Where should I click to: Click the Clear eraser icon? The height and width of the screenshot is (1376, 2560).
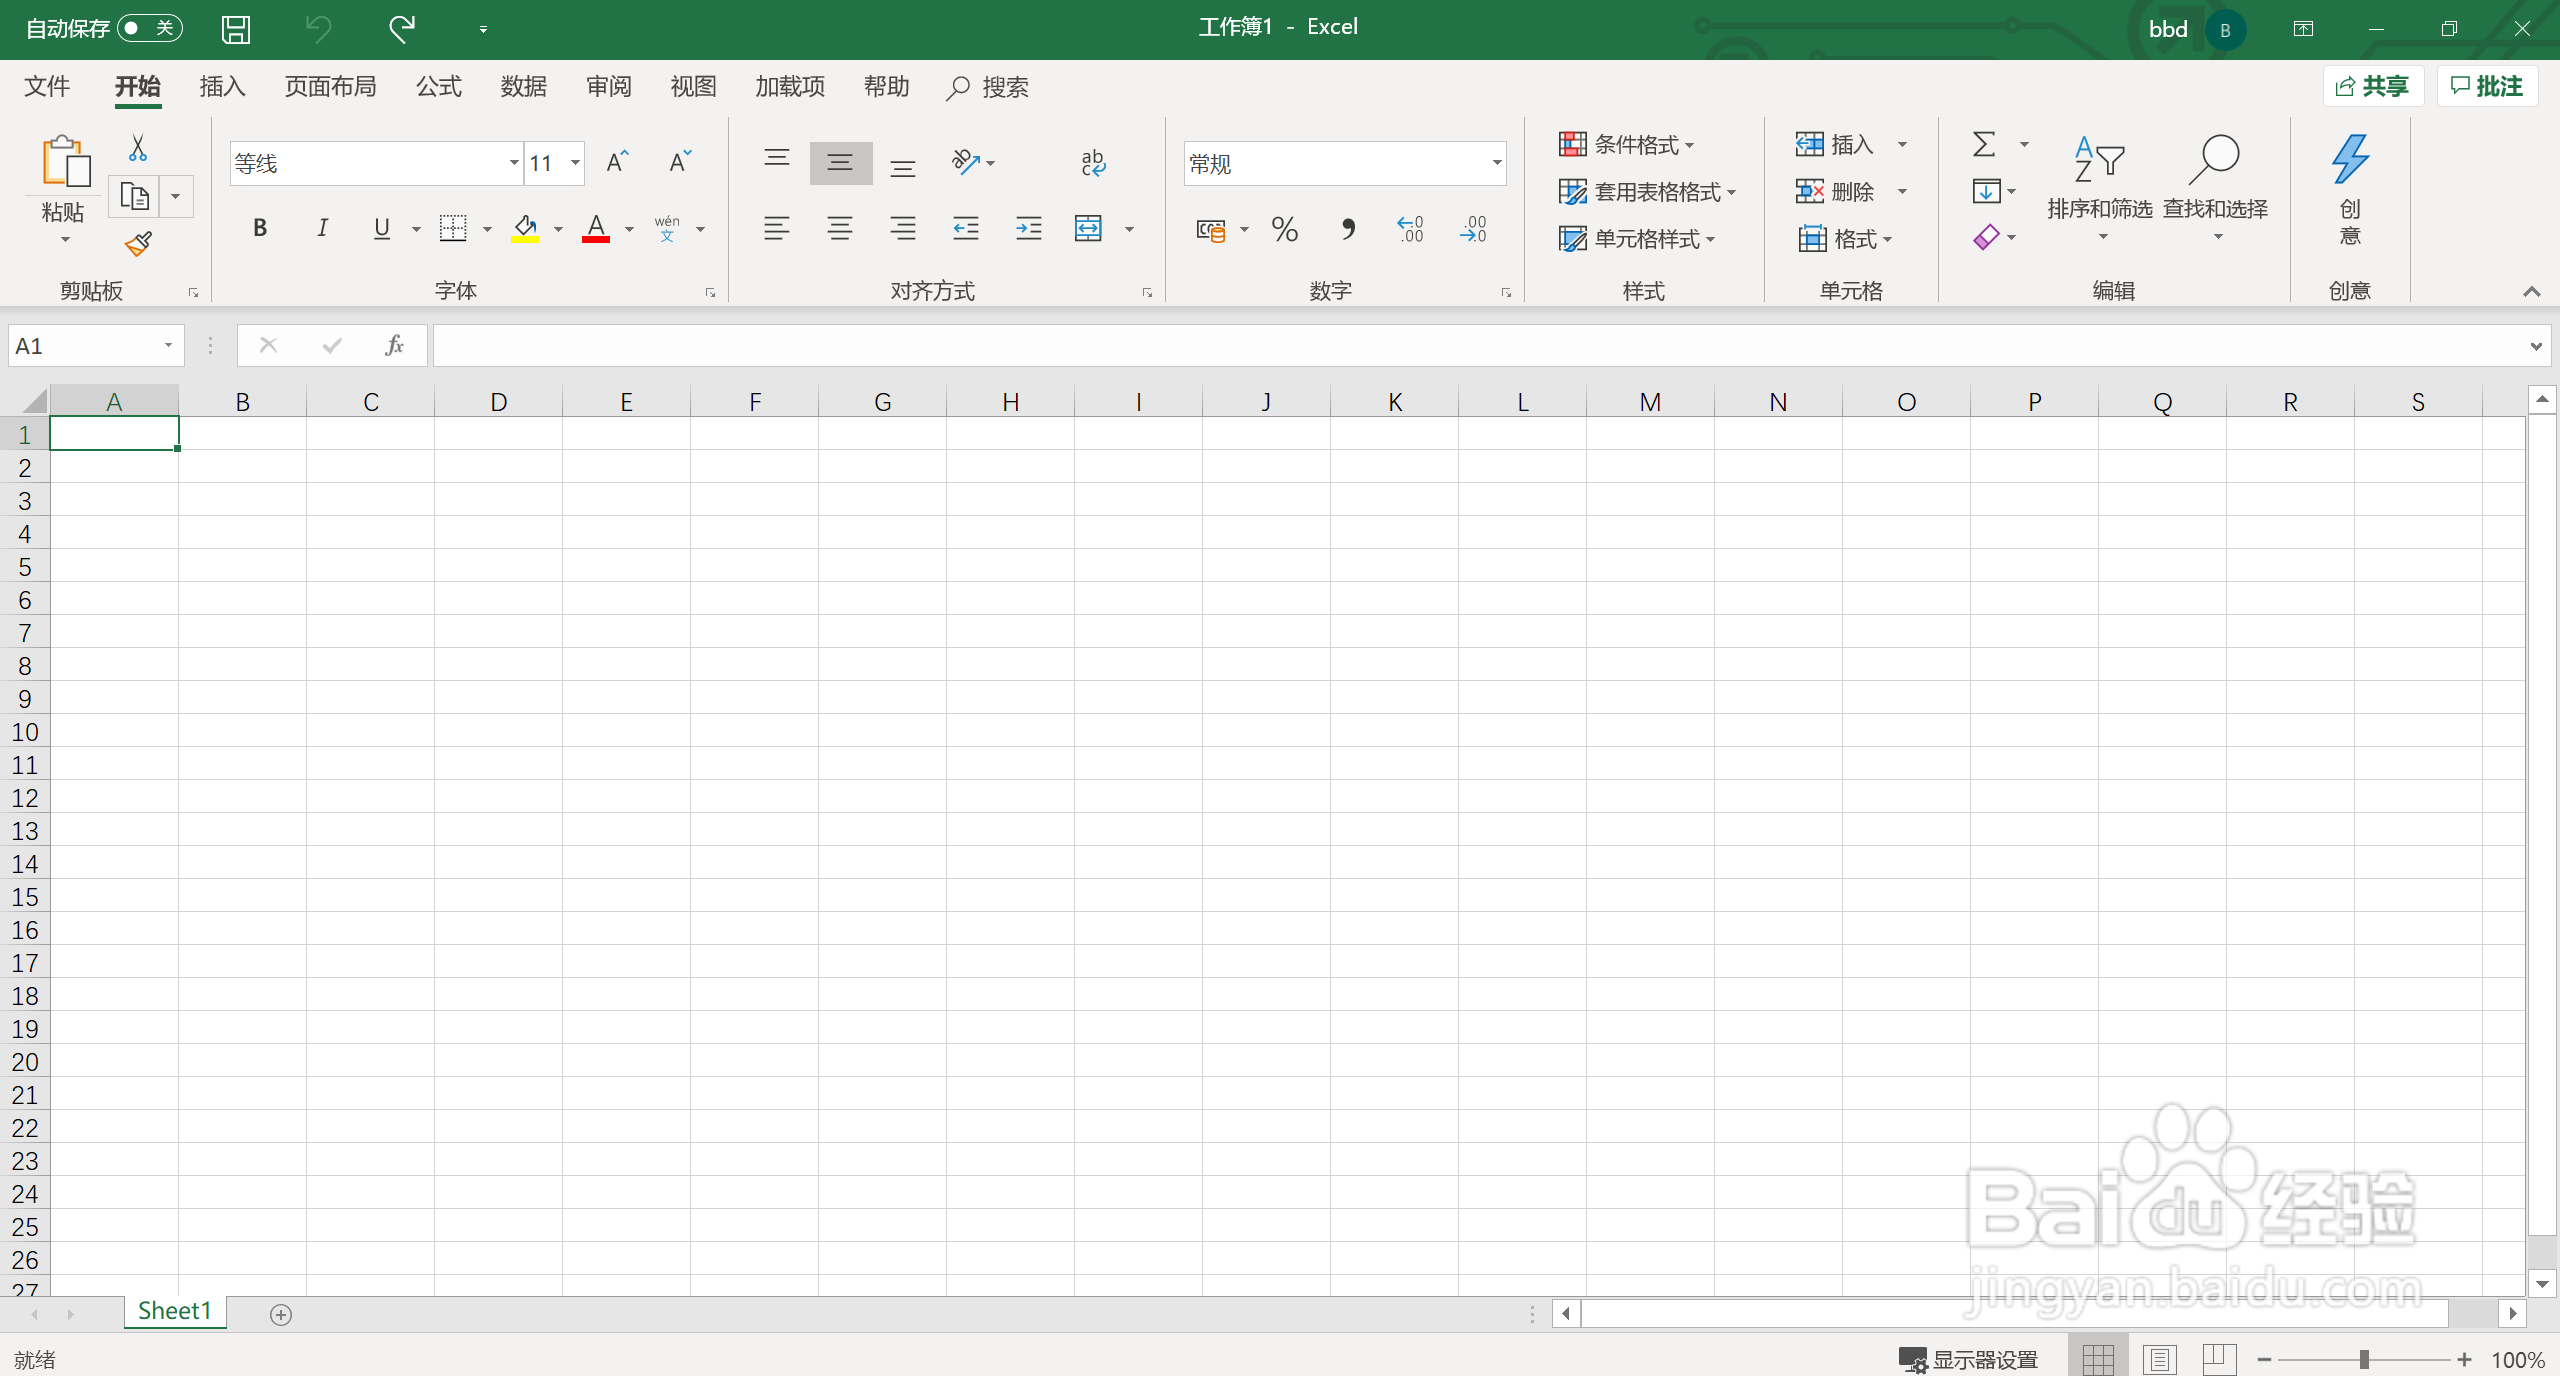coord(1986,237)
